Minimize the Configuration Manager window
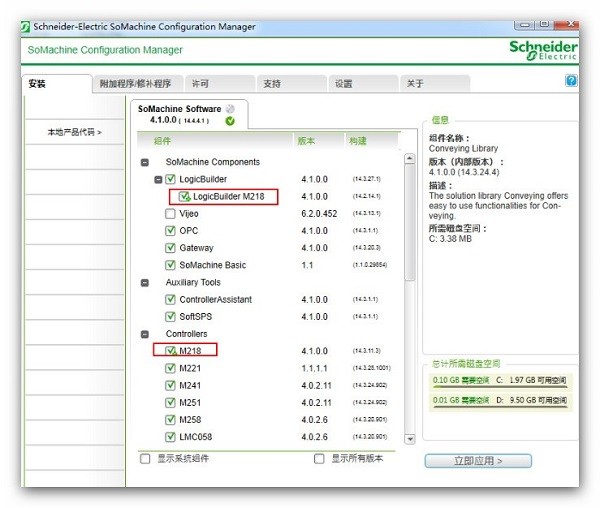 (x=524, y=25)
